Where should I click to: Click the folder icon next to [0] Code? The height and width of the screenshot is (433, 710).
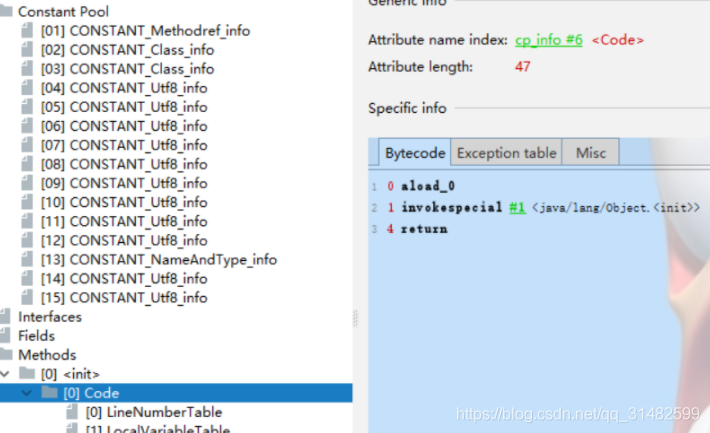pyautogui.click(x=49, y=393)
